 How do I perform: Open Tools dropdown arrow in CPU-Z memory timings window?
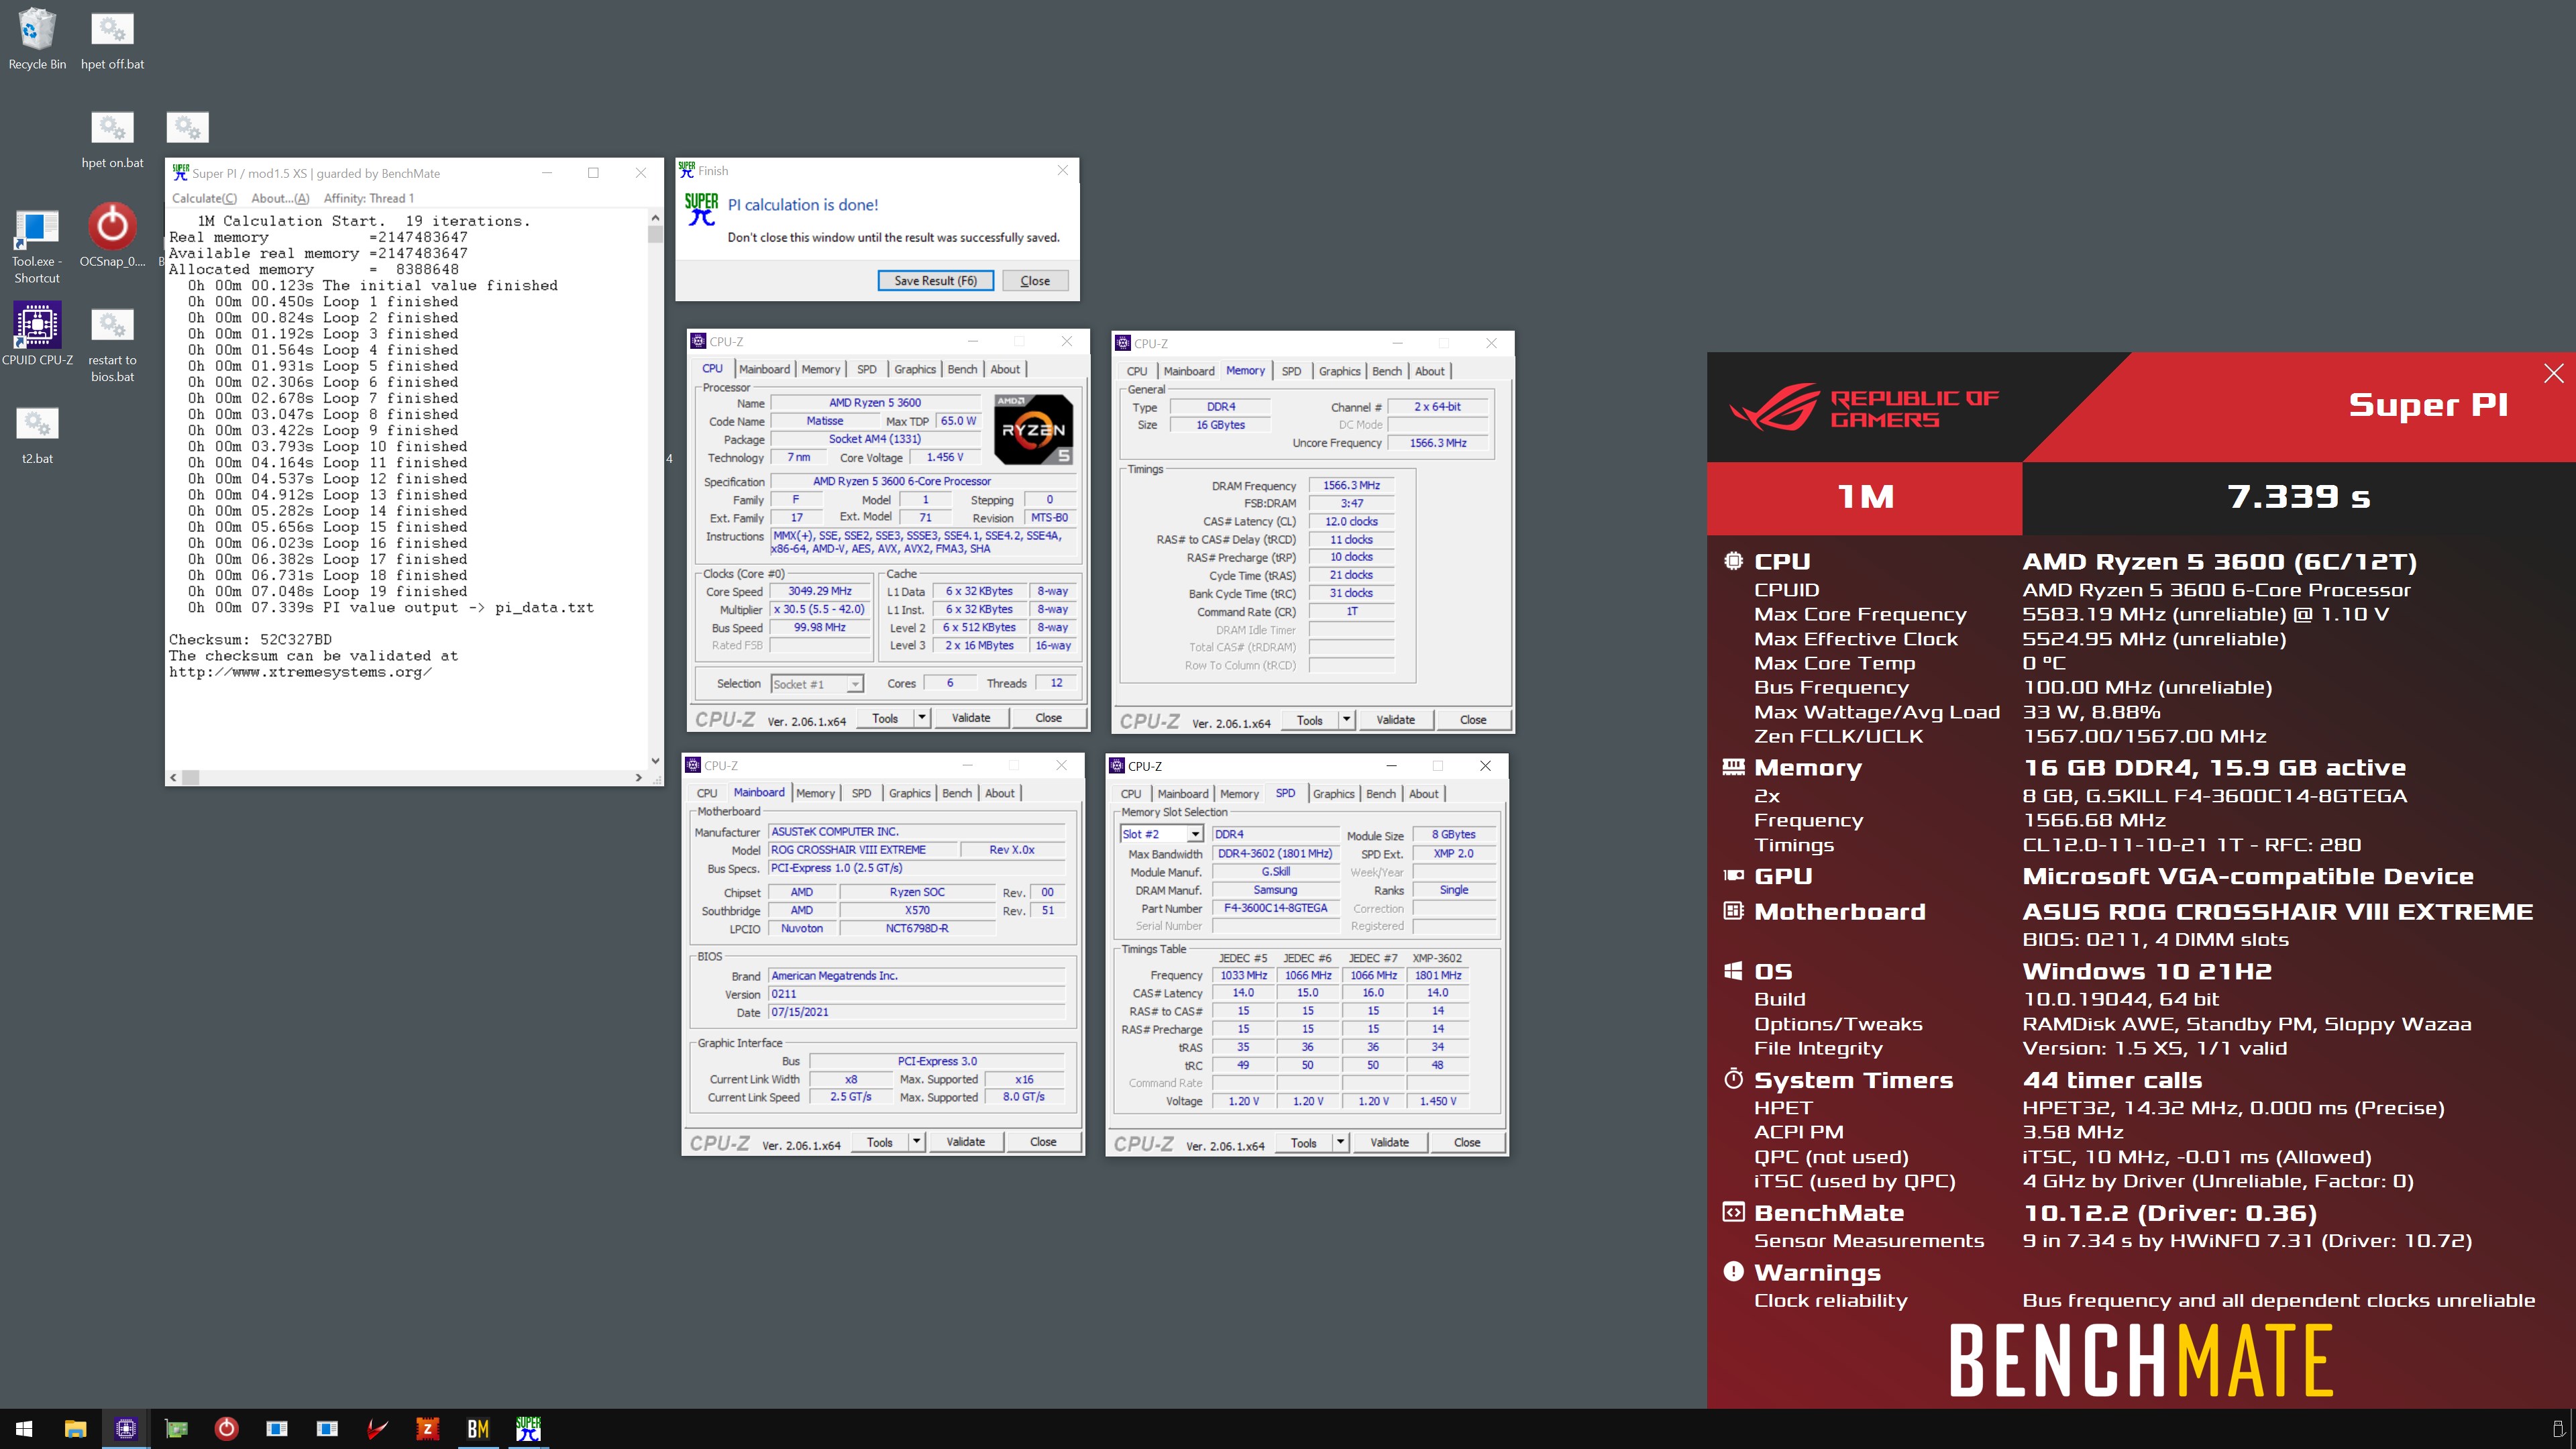pos(1346,720)
